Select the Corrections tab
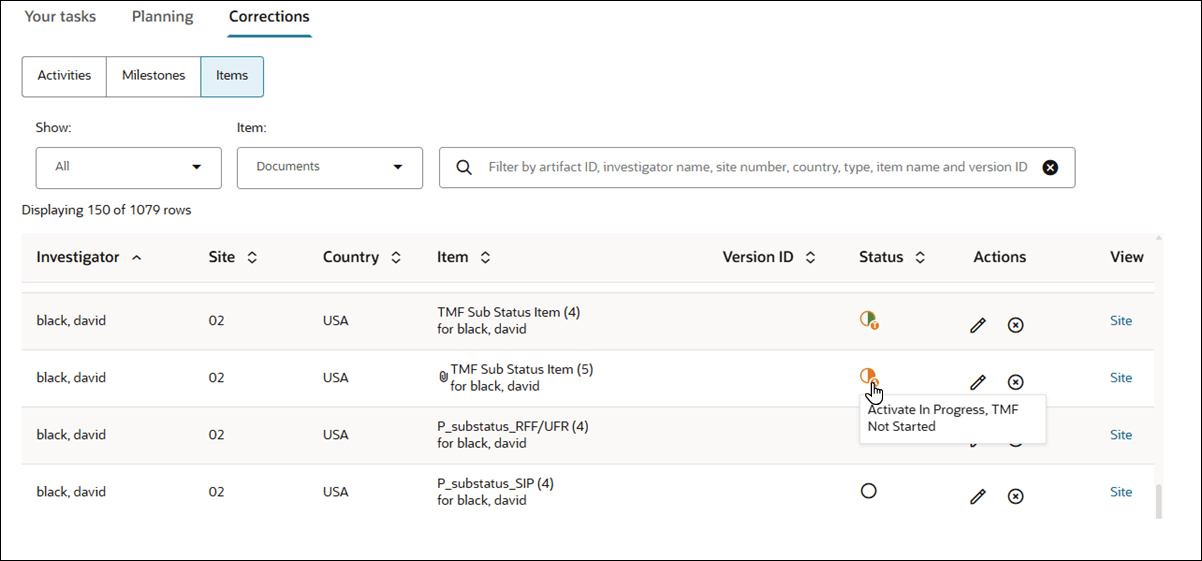The height and width of the screenshot is (561, 1202). click(269, 16)
